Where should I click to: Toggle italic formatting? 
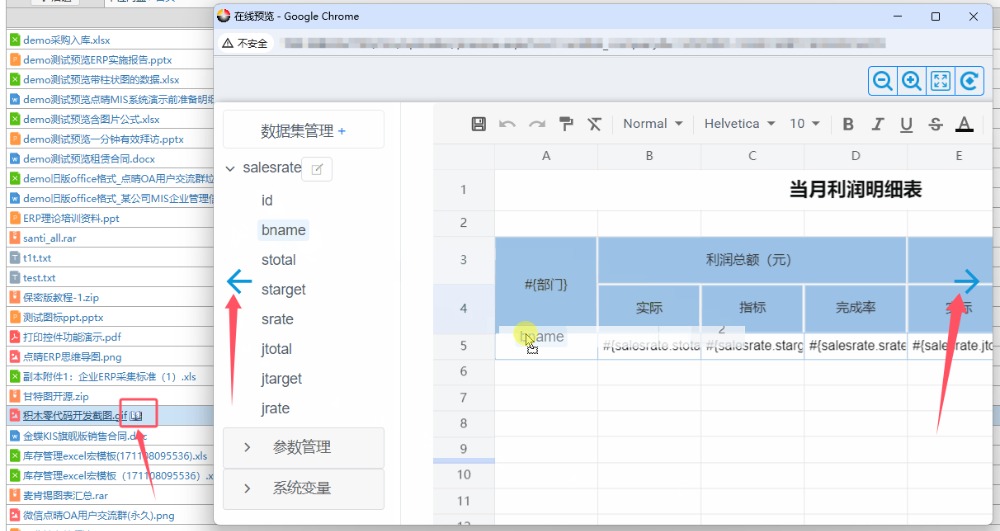(x=877, y=124)
